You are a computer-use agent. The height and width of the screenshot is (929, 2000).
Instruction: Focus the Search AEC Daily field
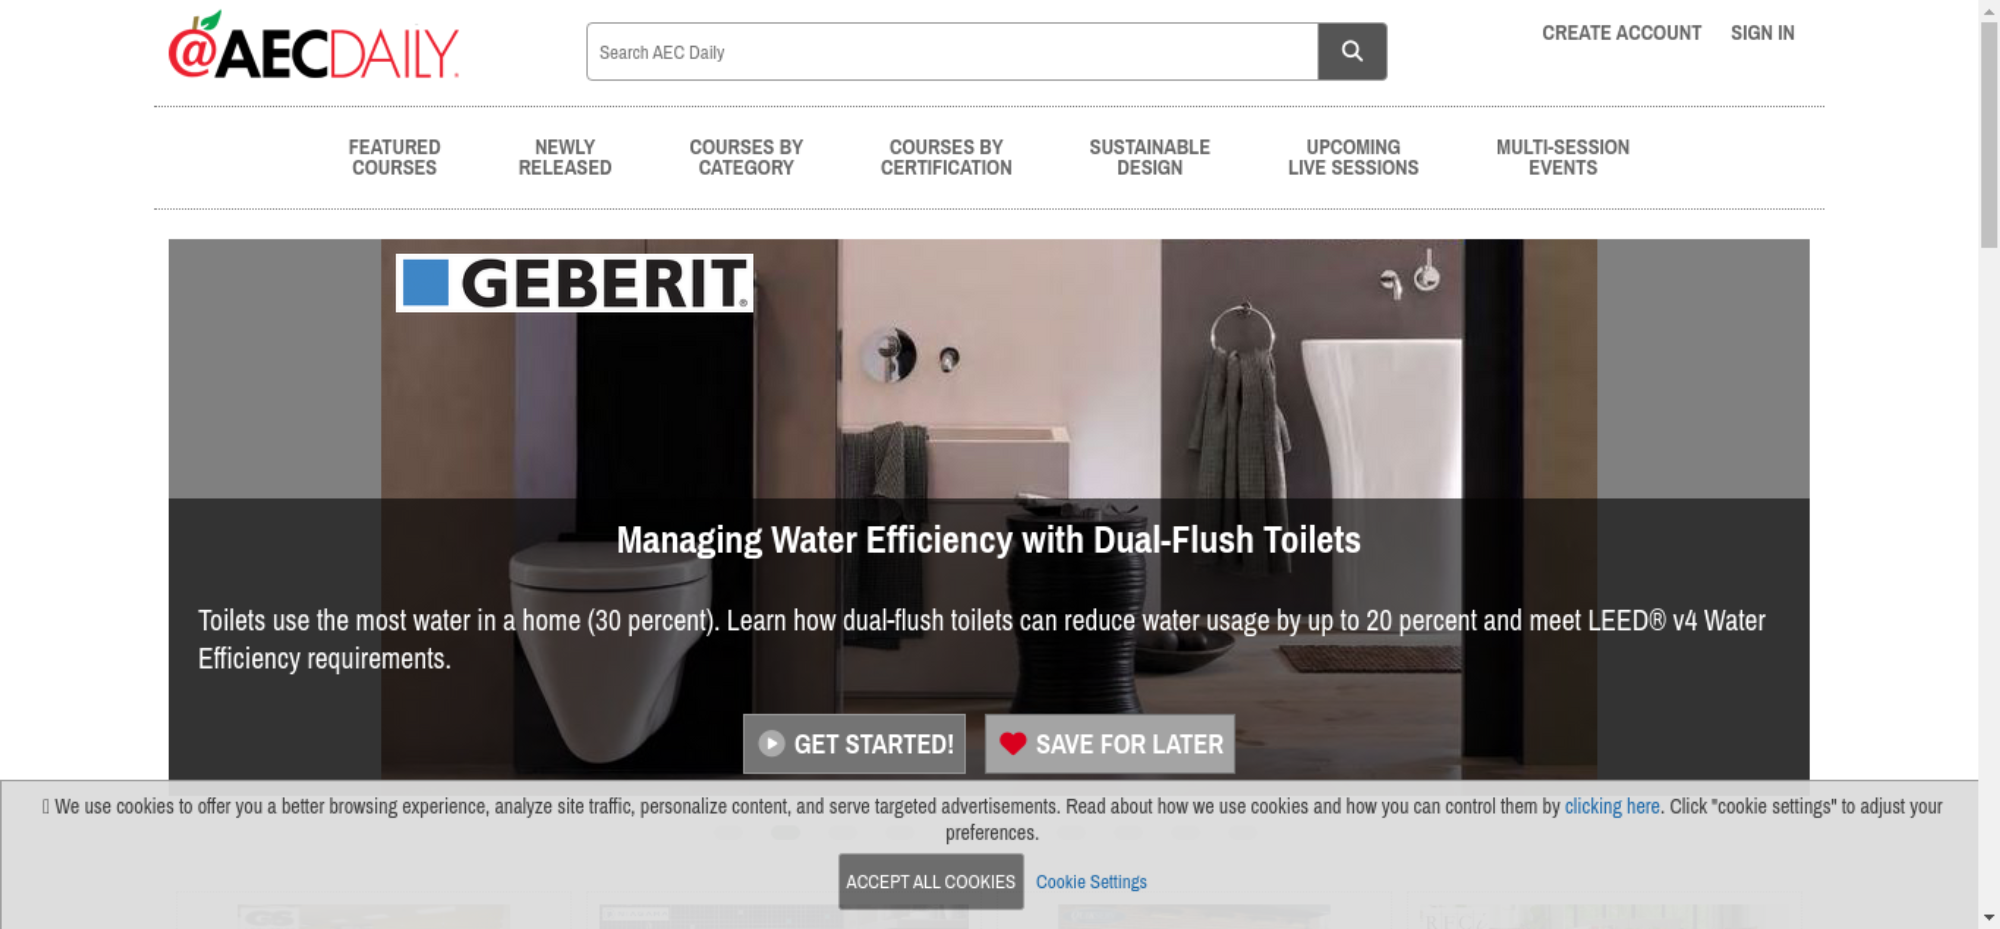click(x=952, y=51)
